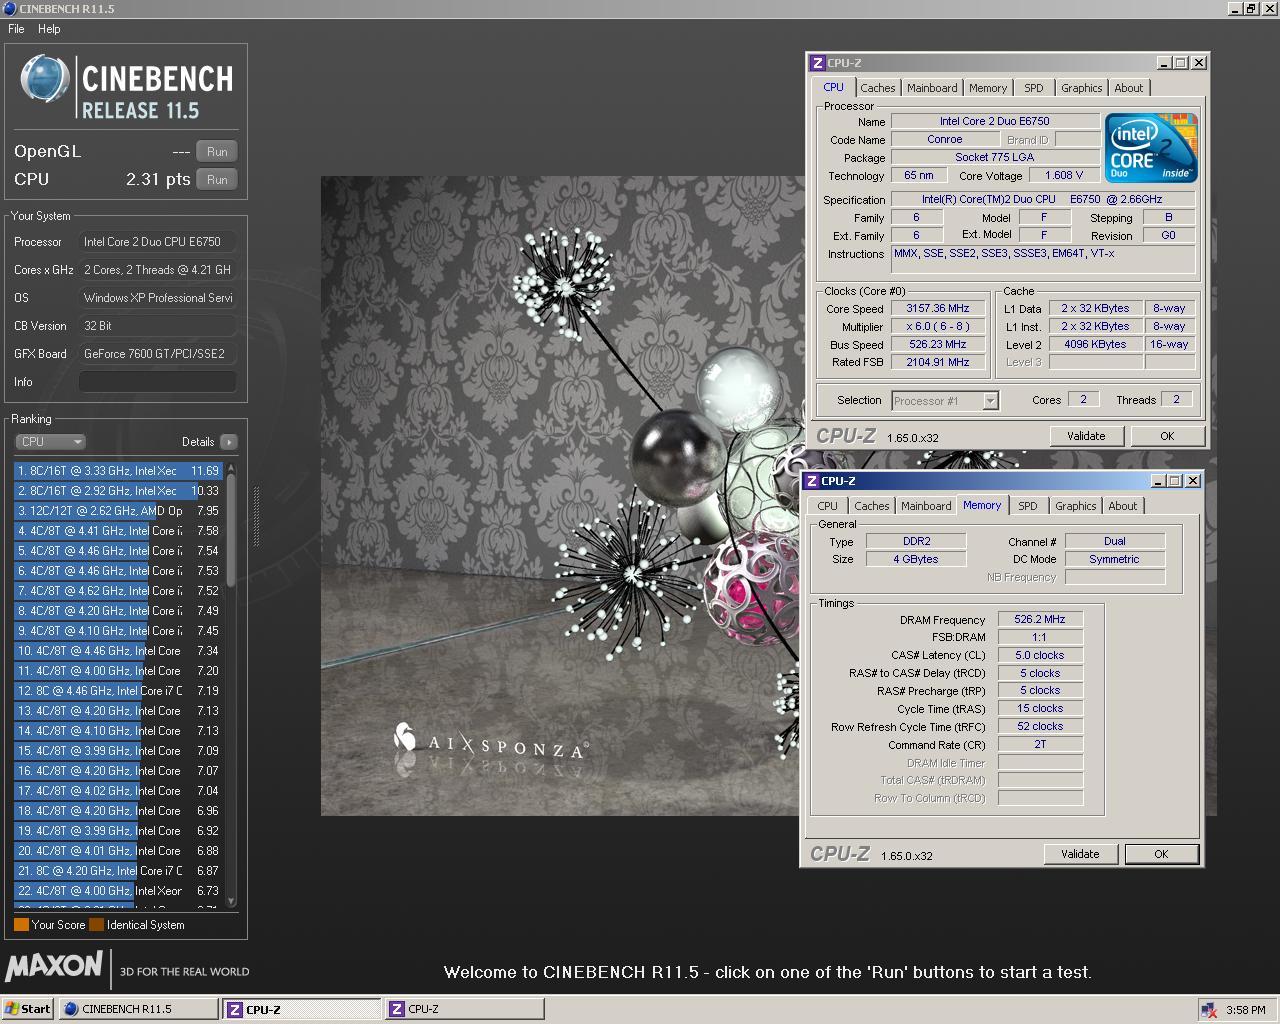Click the Cinebench sphere logo icon
Screen dimensions: 1280x1024
pos(44,79)
